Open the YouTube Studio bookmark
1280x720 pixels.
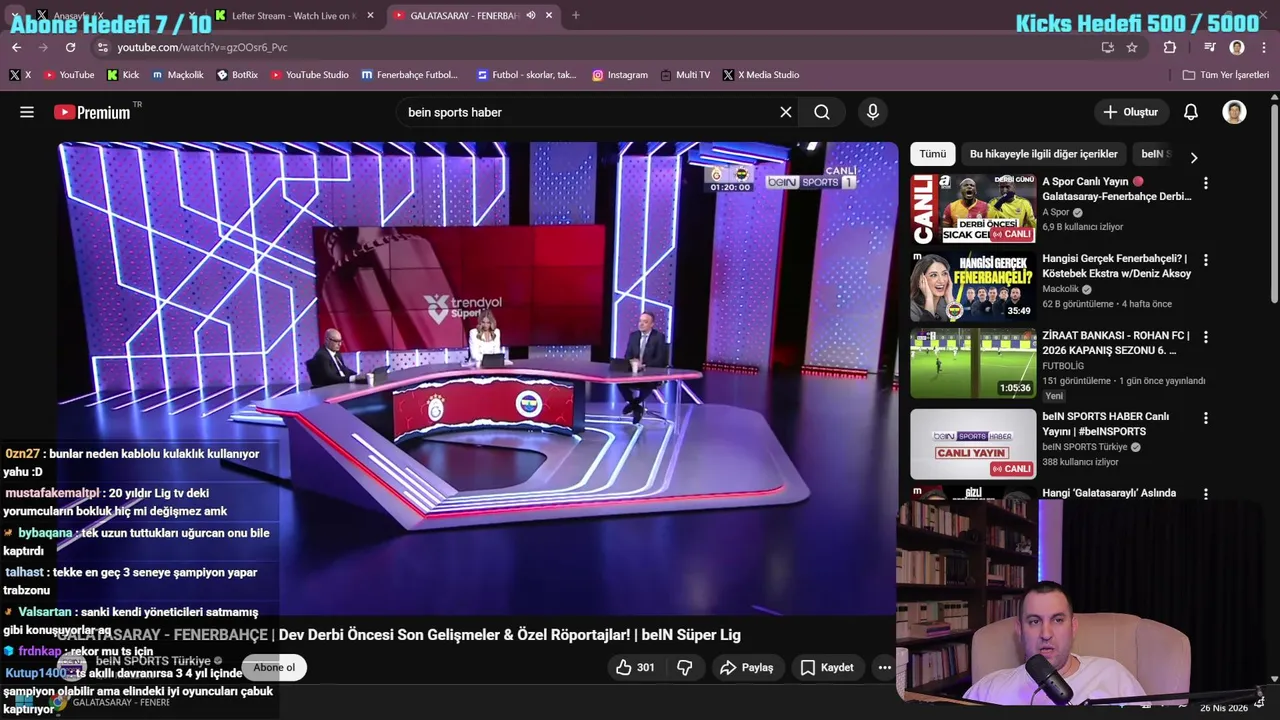click(x=310, y=75)
